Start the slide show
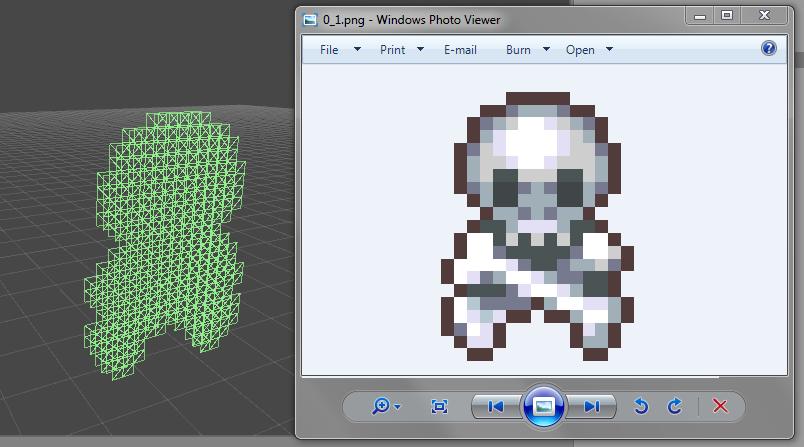 [544, 407]
